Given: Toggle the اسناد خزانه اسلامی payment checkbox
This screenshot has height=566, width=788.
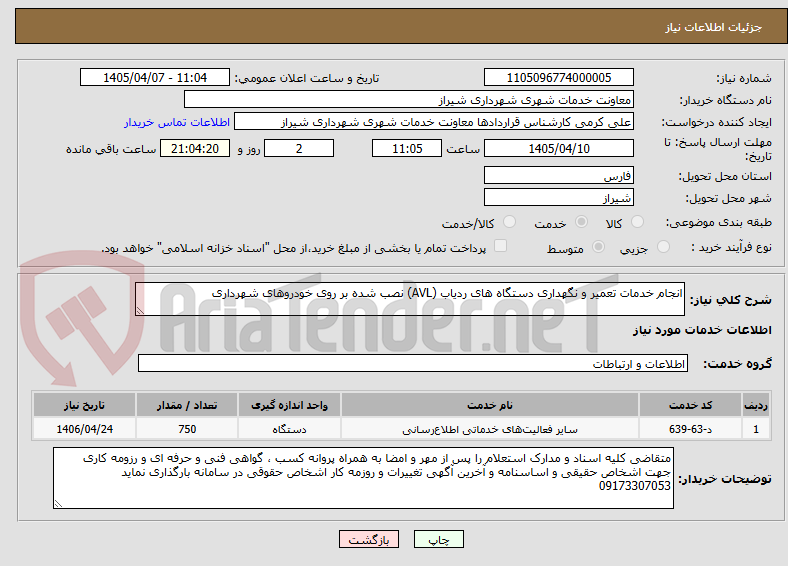Looking at the screenshot, I should [500, 246].
